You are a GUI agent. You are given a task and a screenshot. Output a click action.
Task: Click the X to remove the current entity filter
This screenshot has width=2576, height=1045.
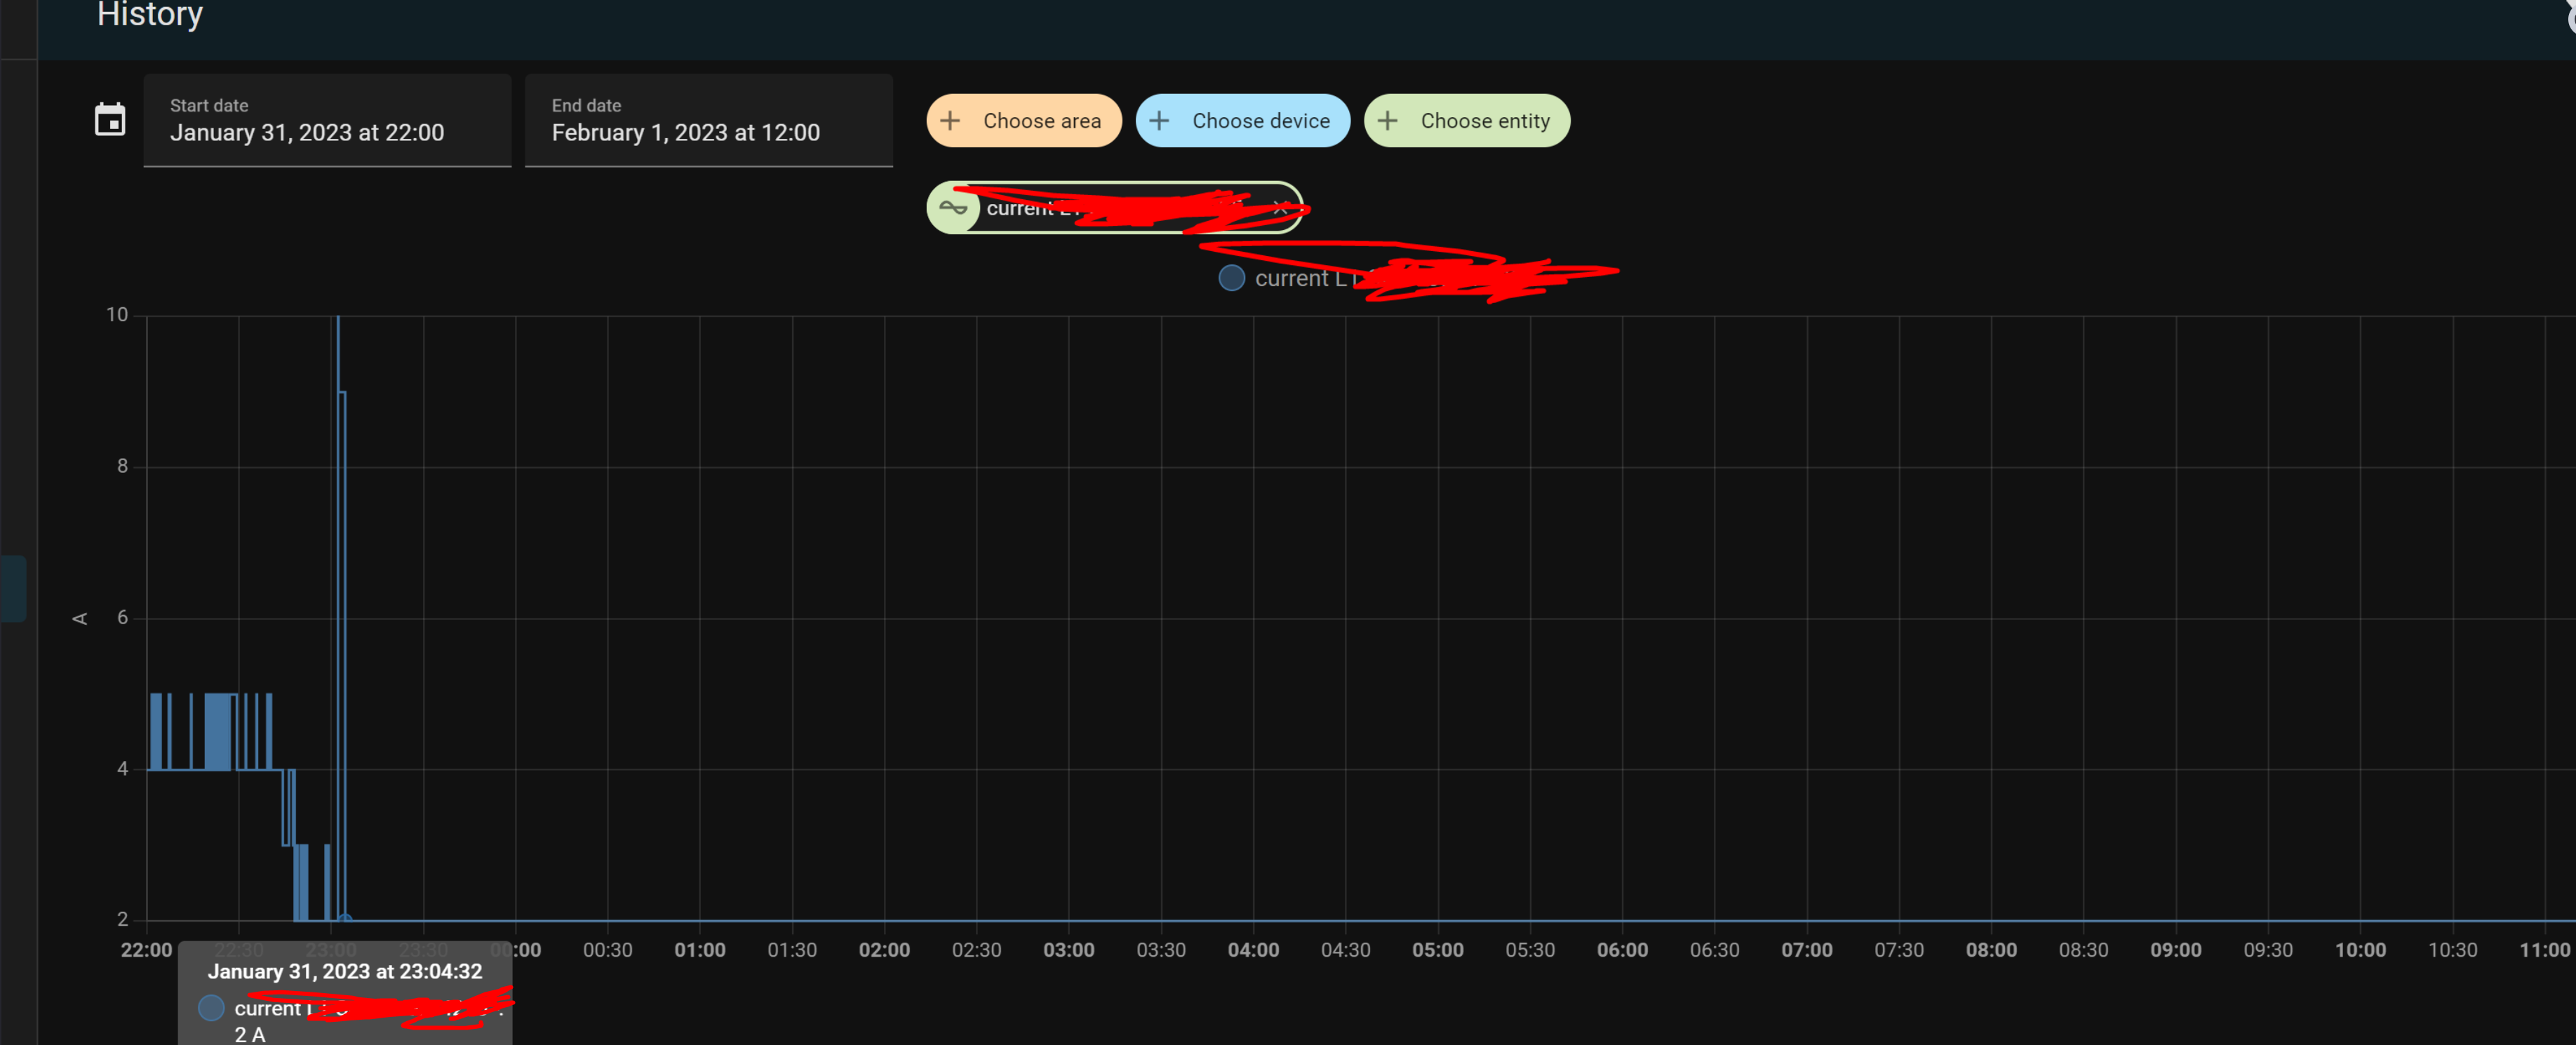1282,208
